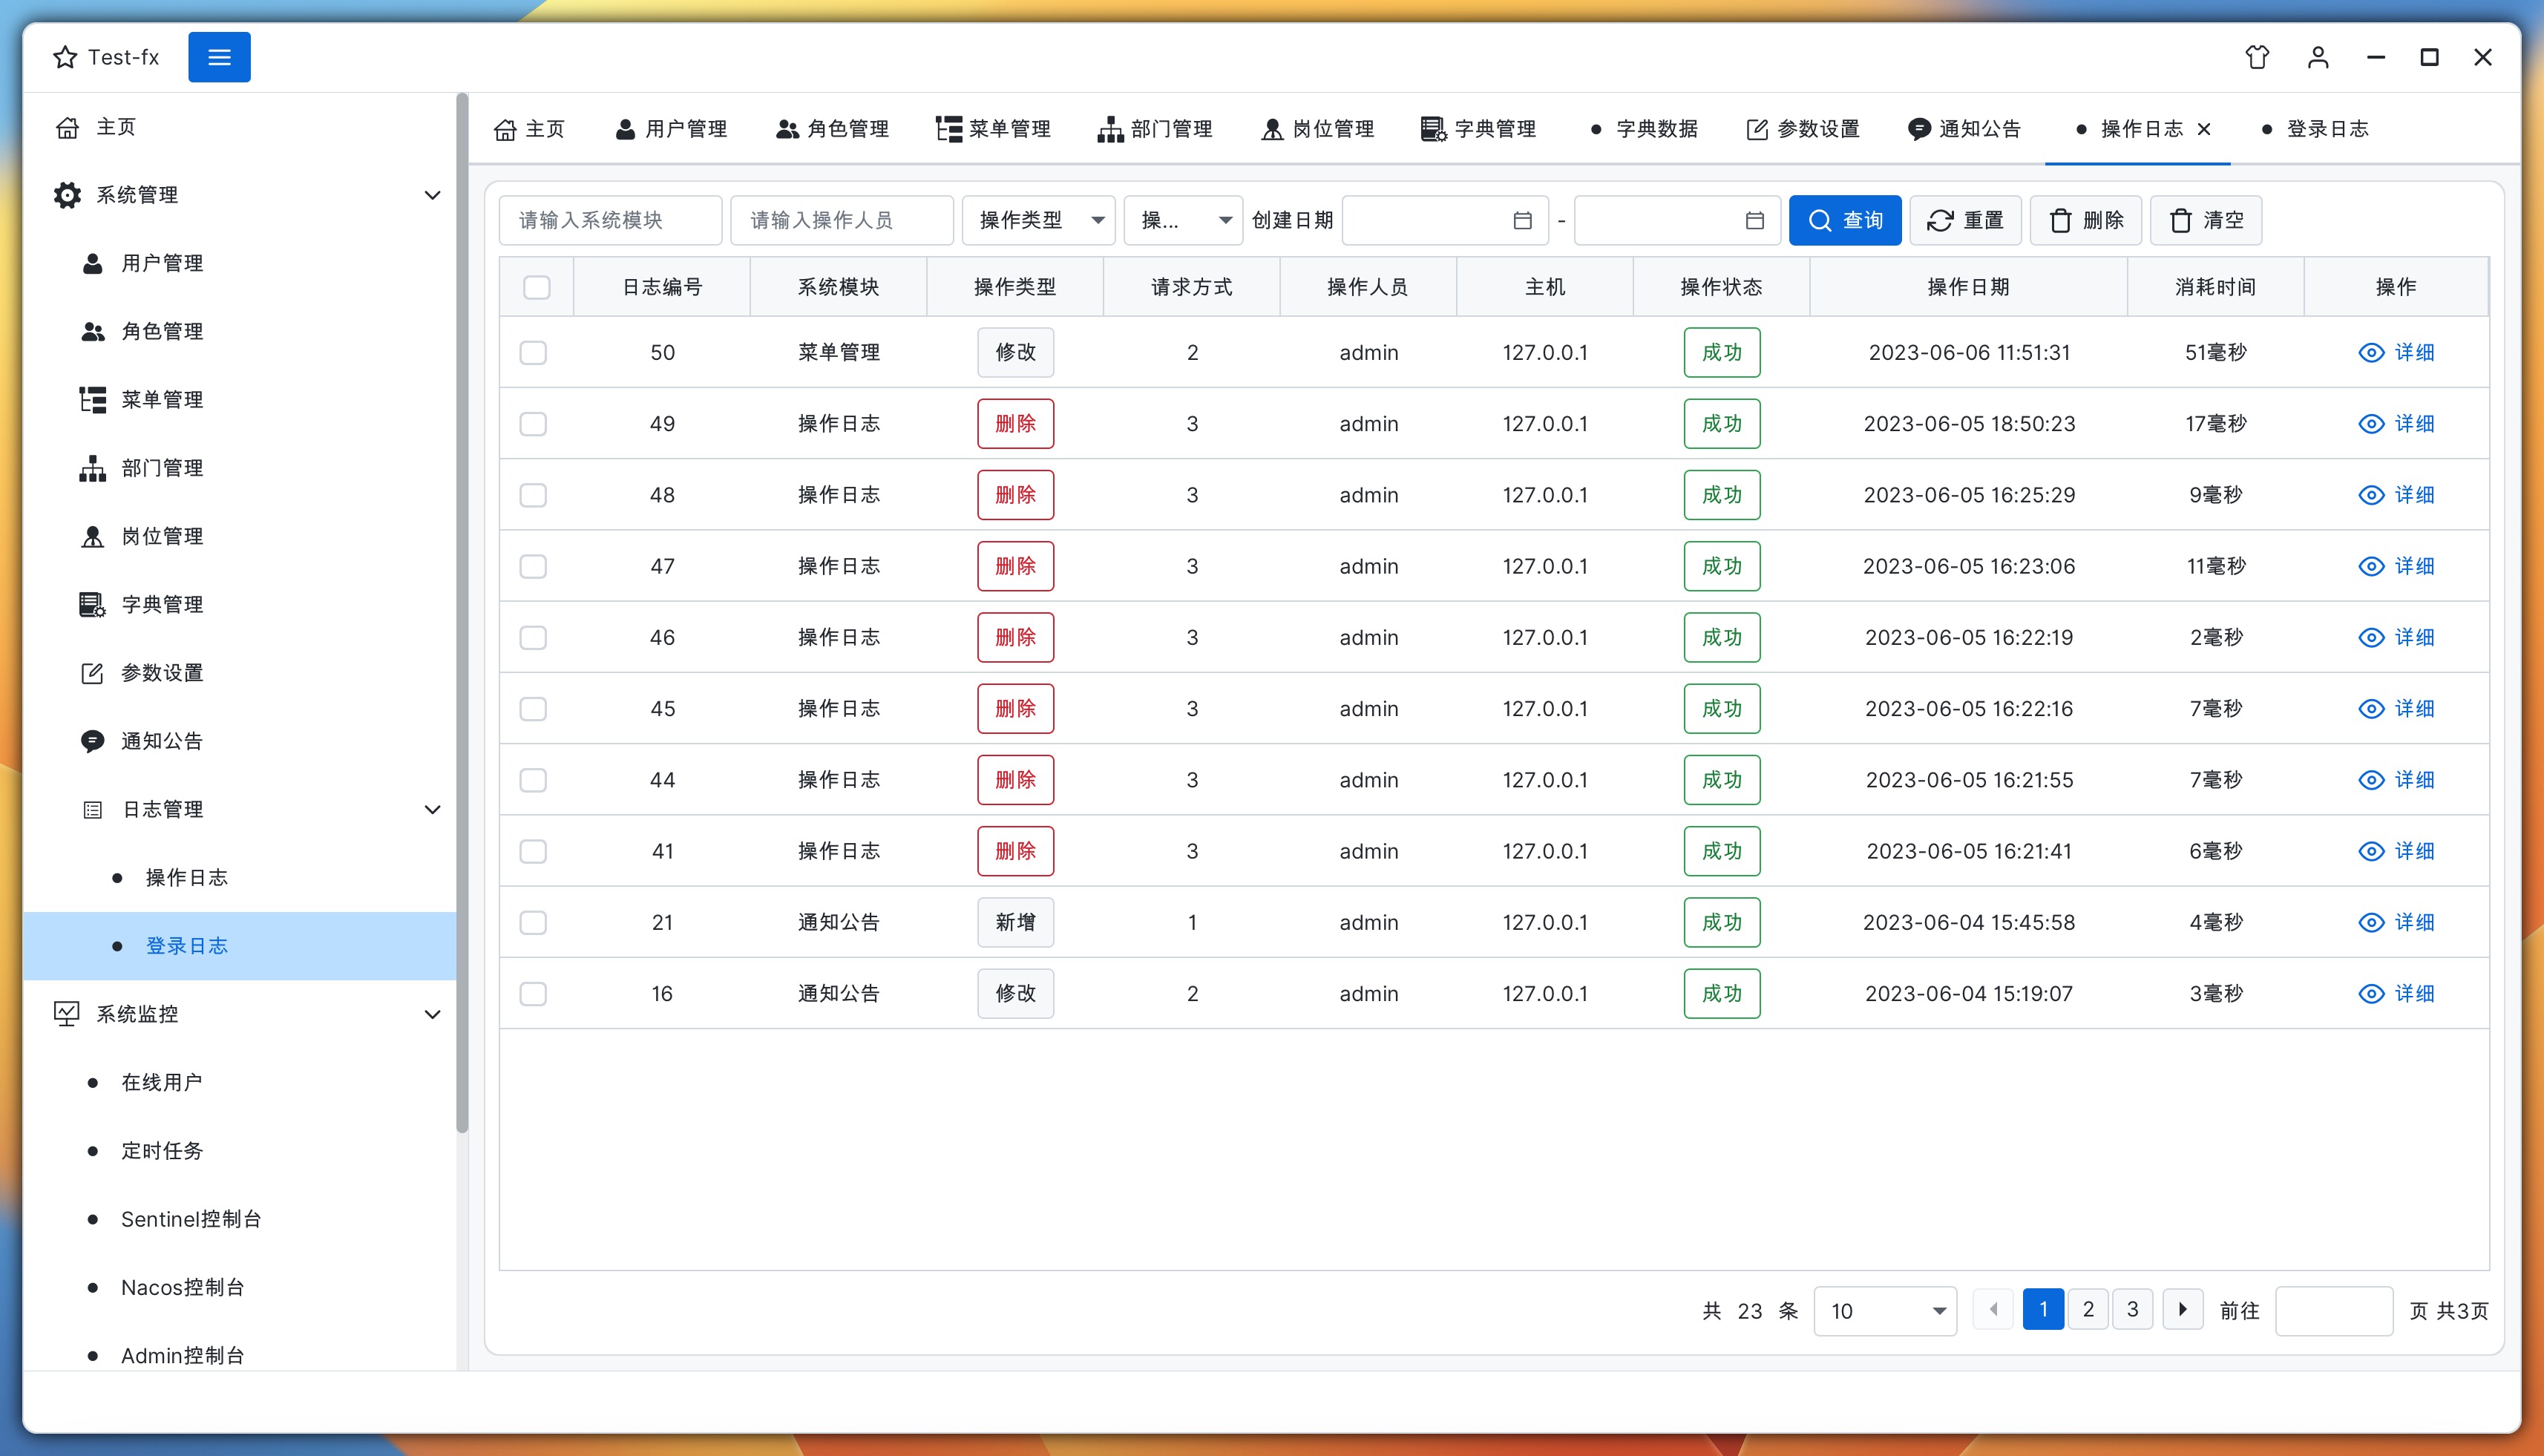Click the 删除 toolbar button

[x=2085, y=220]
